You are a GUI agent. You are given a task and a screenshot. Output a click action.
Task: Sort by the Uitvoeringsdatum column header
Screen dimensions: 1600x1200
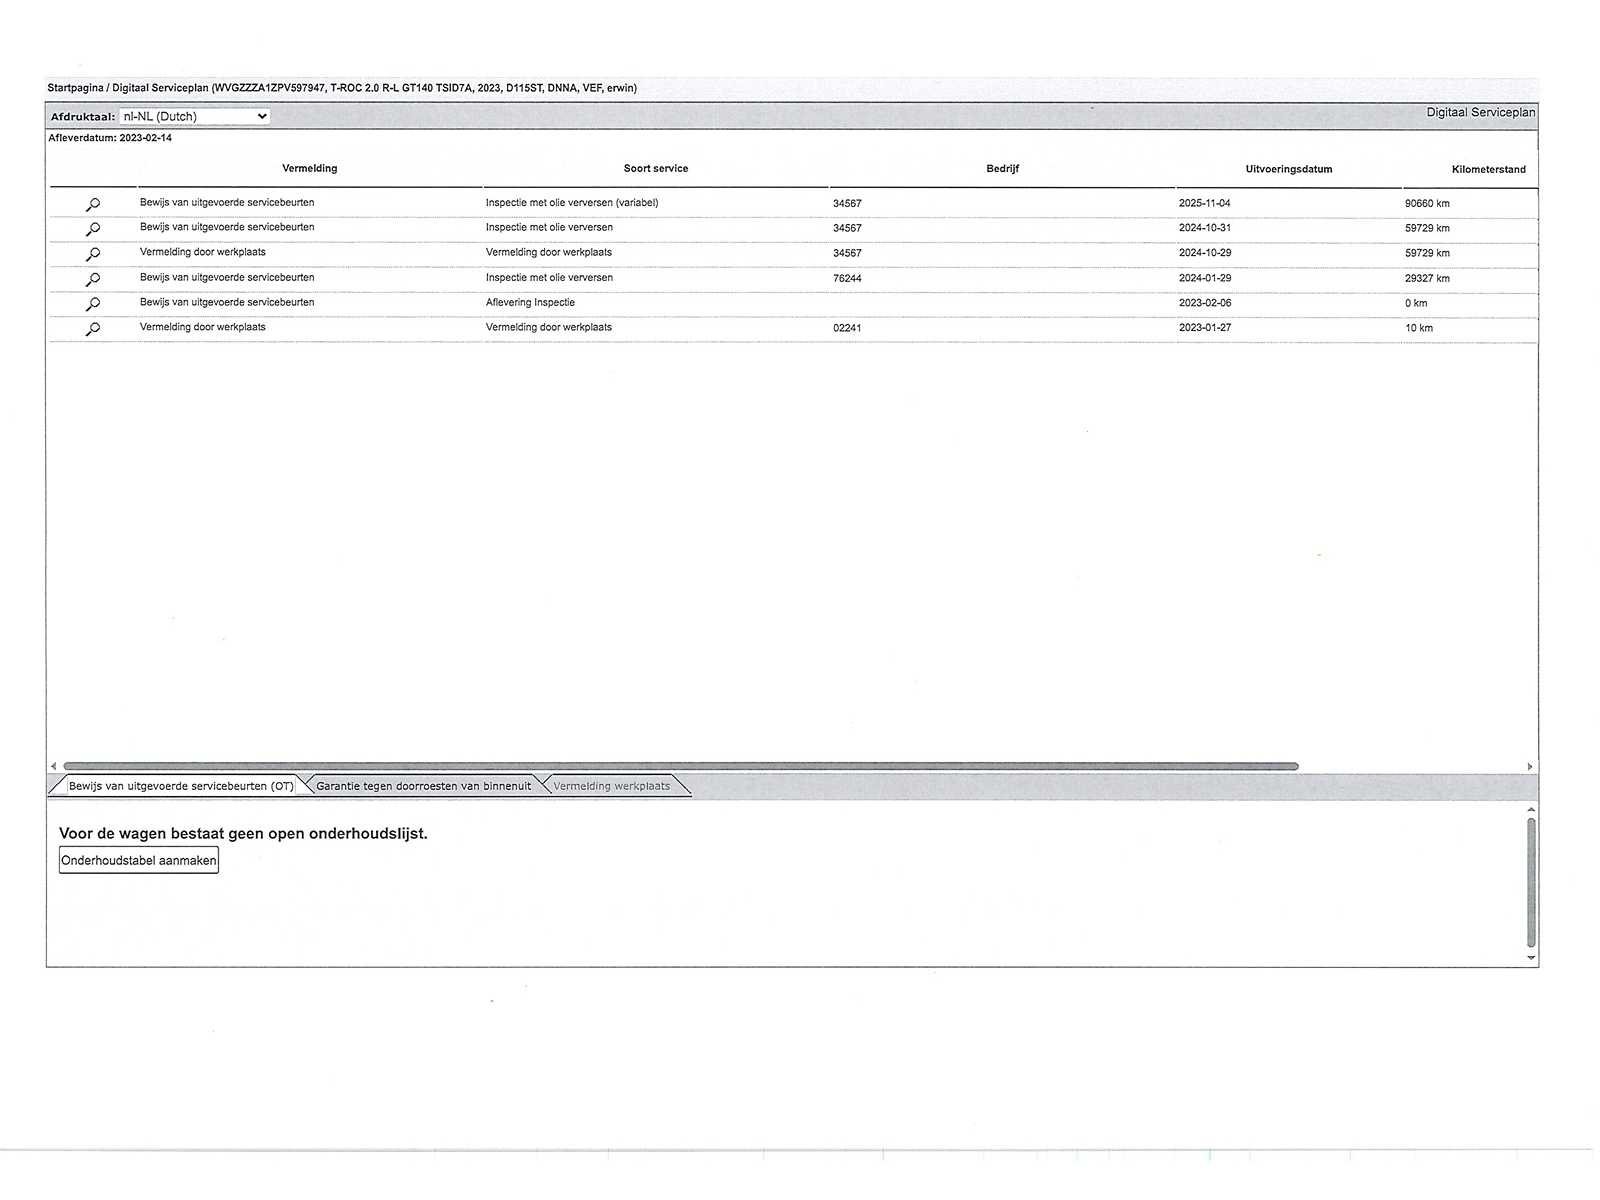click(x=1288, y=169)
